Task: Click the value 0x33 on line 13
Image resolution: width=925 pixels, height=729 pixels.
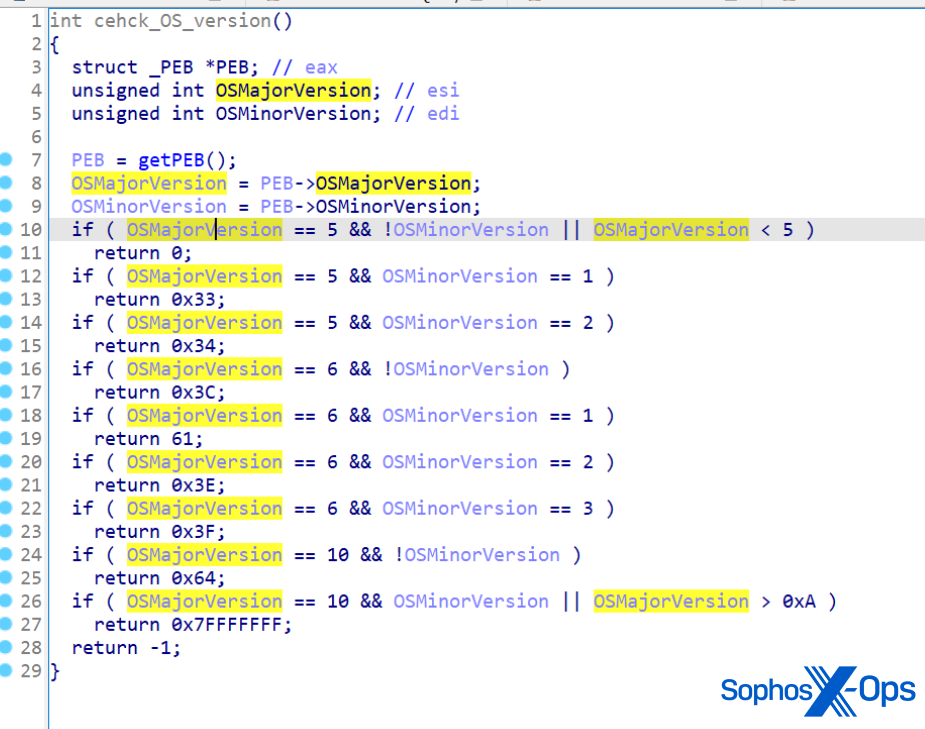Action: coord(193,300)
